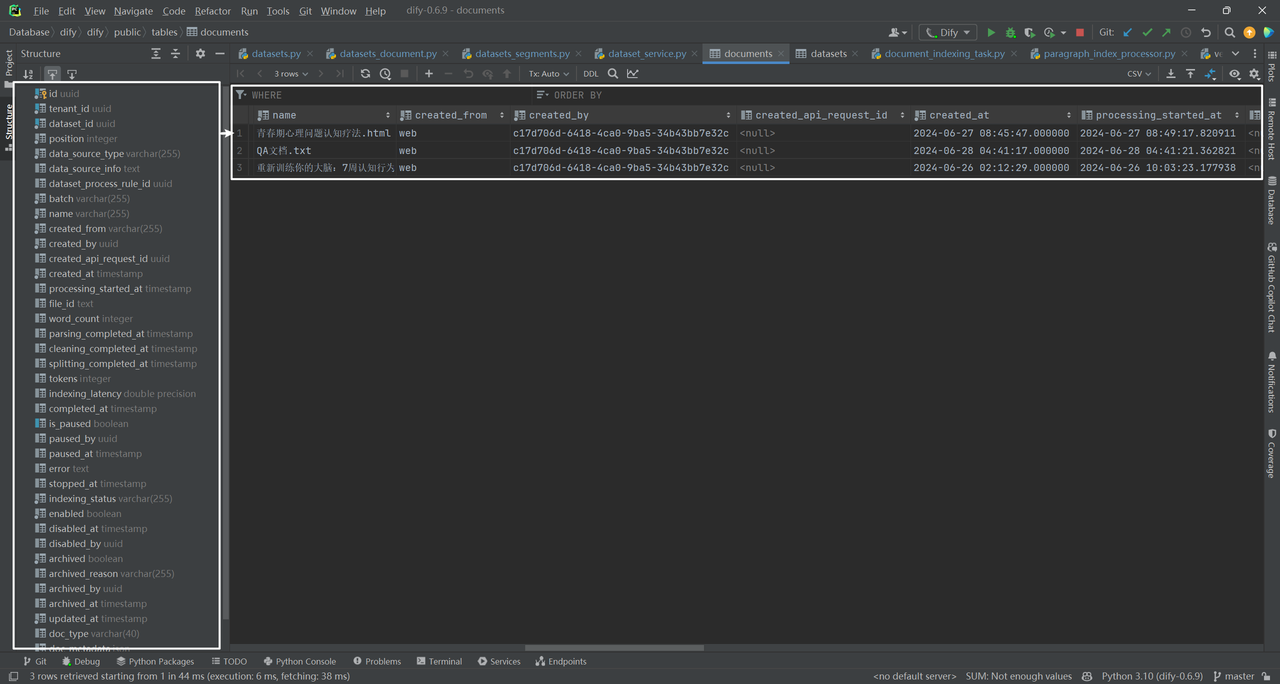Click the import data upload icon

point(1190,74)
